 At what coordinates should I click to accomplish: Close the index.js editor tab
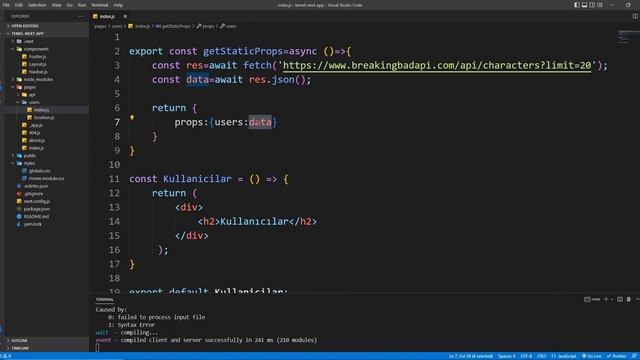[x=125, y=16]
